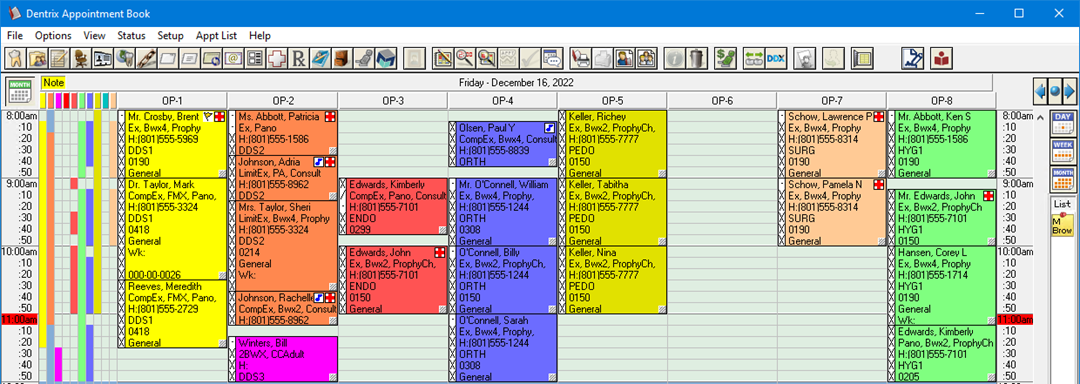The width and height of the screenshot is (1080, 384).
Task: Click the green dollar-sign chair icon
Action: (725, 58)
